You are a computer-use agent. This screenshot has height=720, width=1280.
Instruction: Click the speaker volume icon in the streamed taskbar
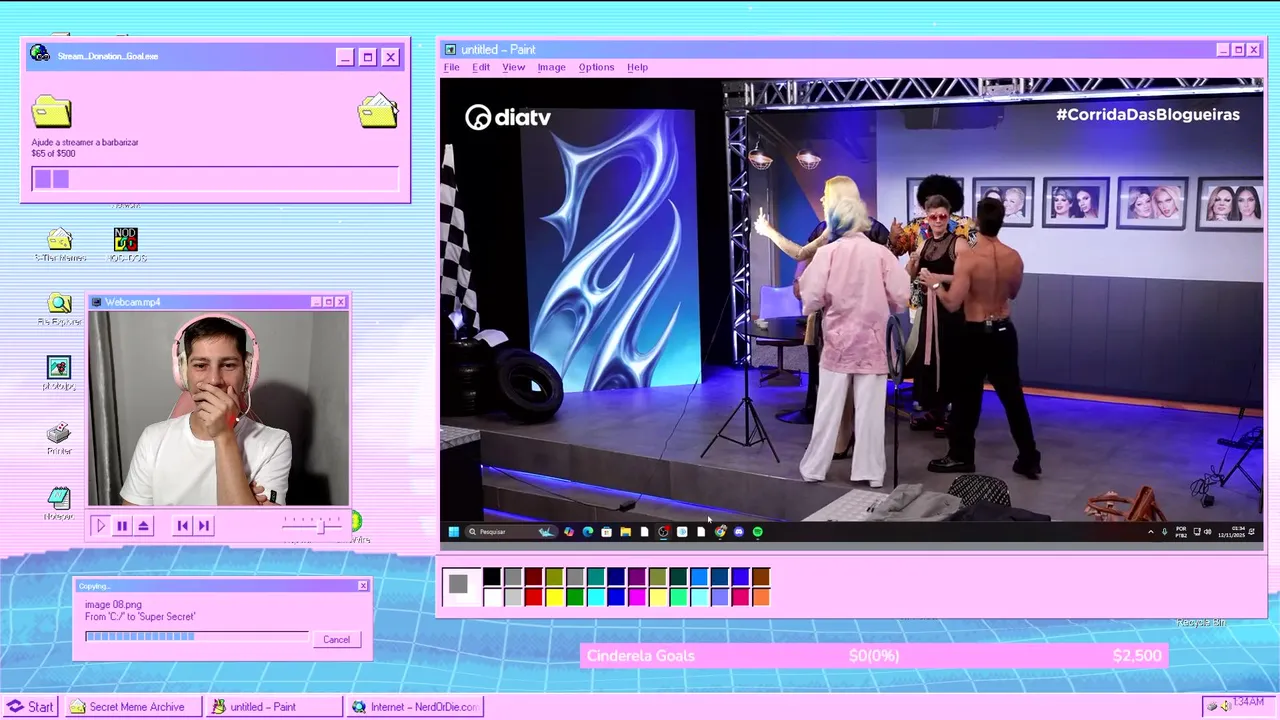[1208, 532]
